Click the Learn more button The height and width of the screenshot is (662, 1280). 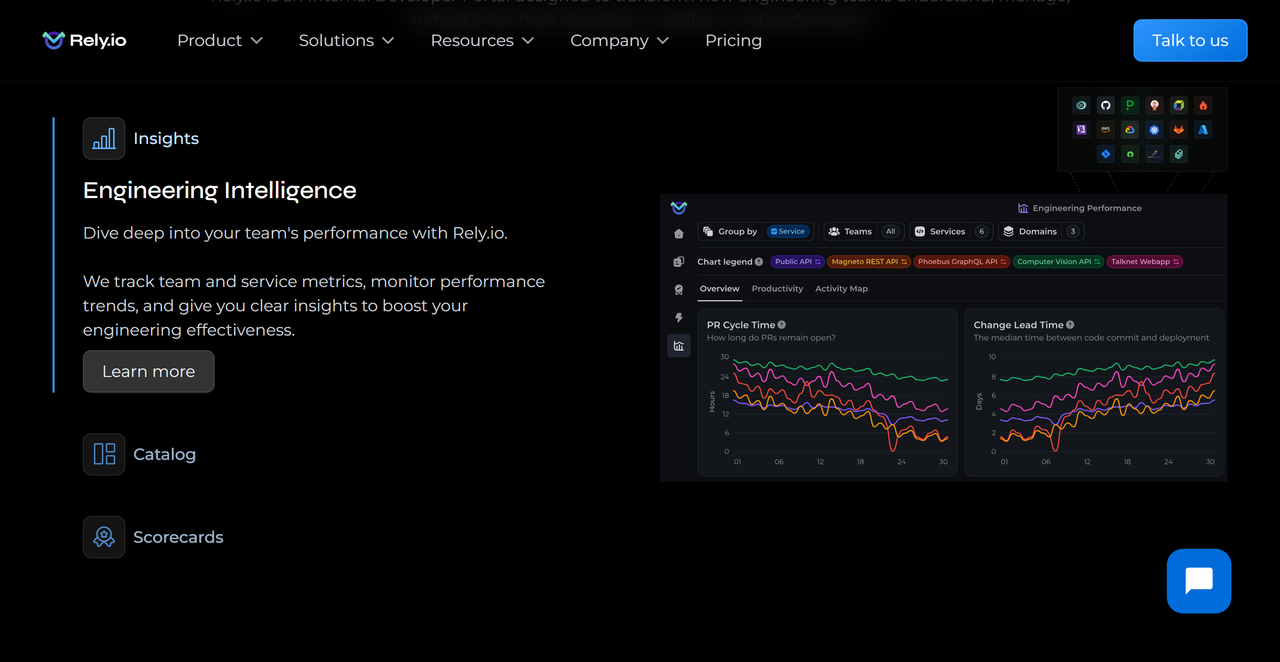coord(148,371)
